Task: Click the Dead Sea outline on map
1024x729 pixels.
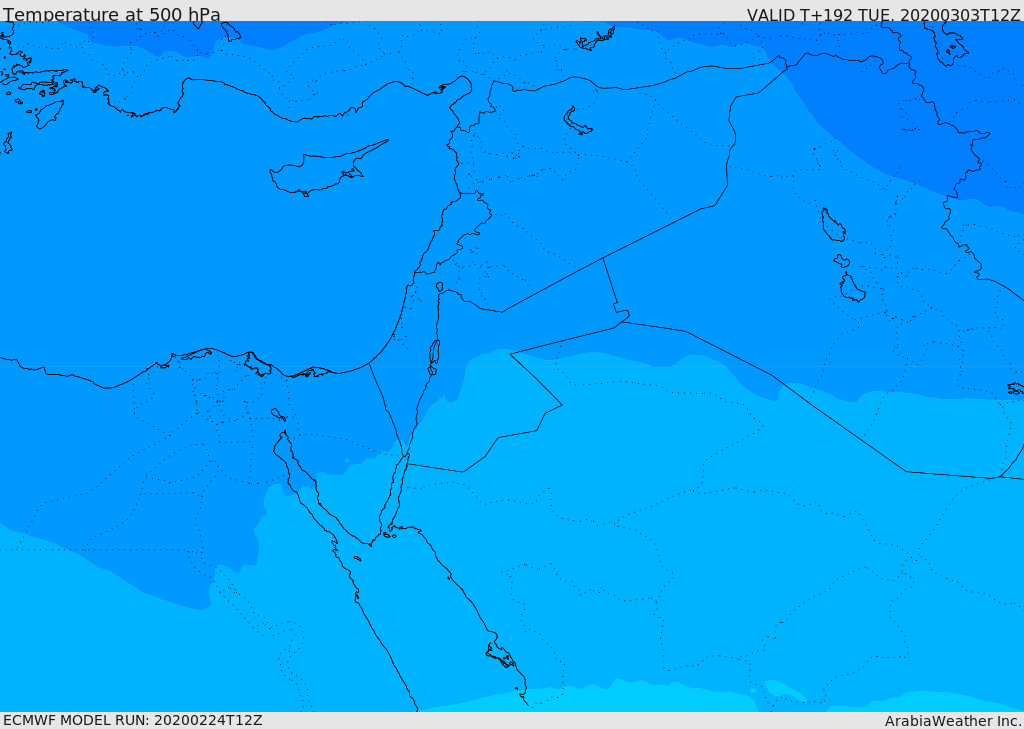Action: tap(434, 353)
